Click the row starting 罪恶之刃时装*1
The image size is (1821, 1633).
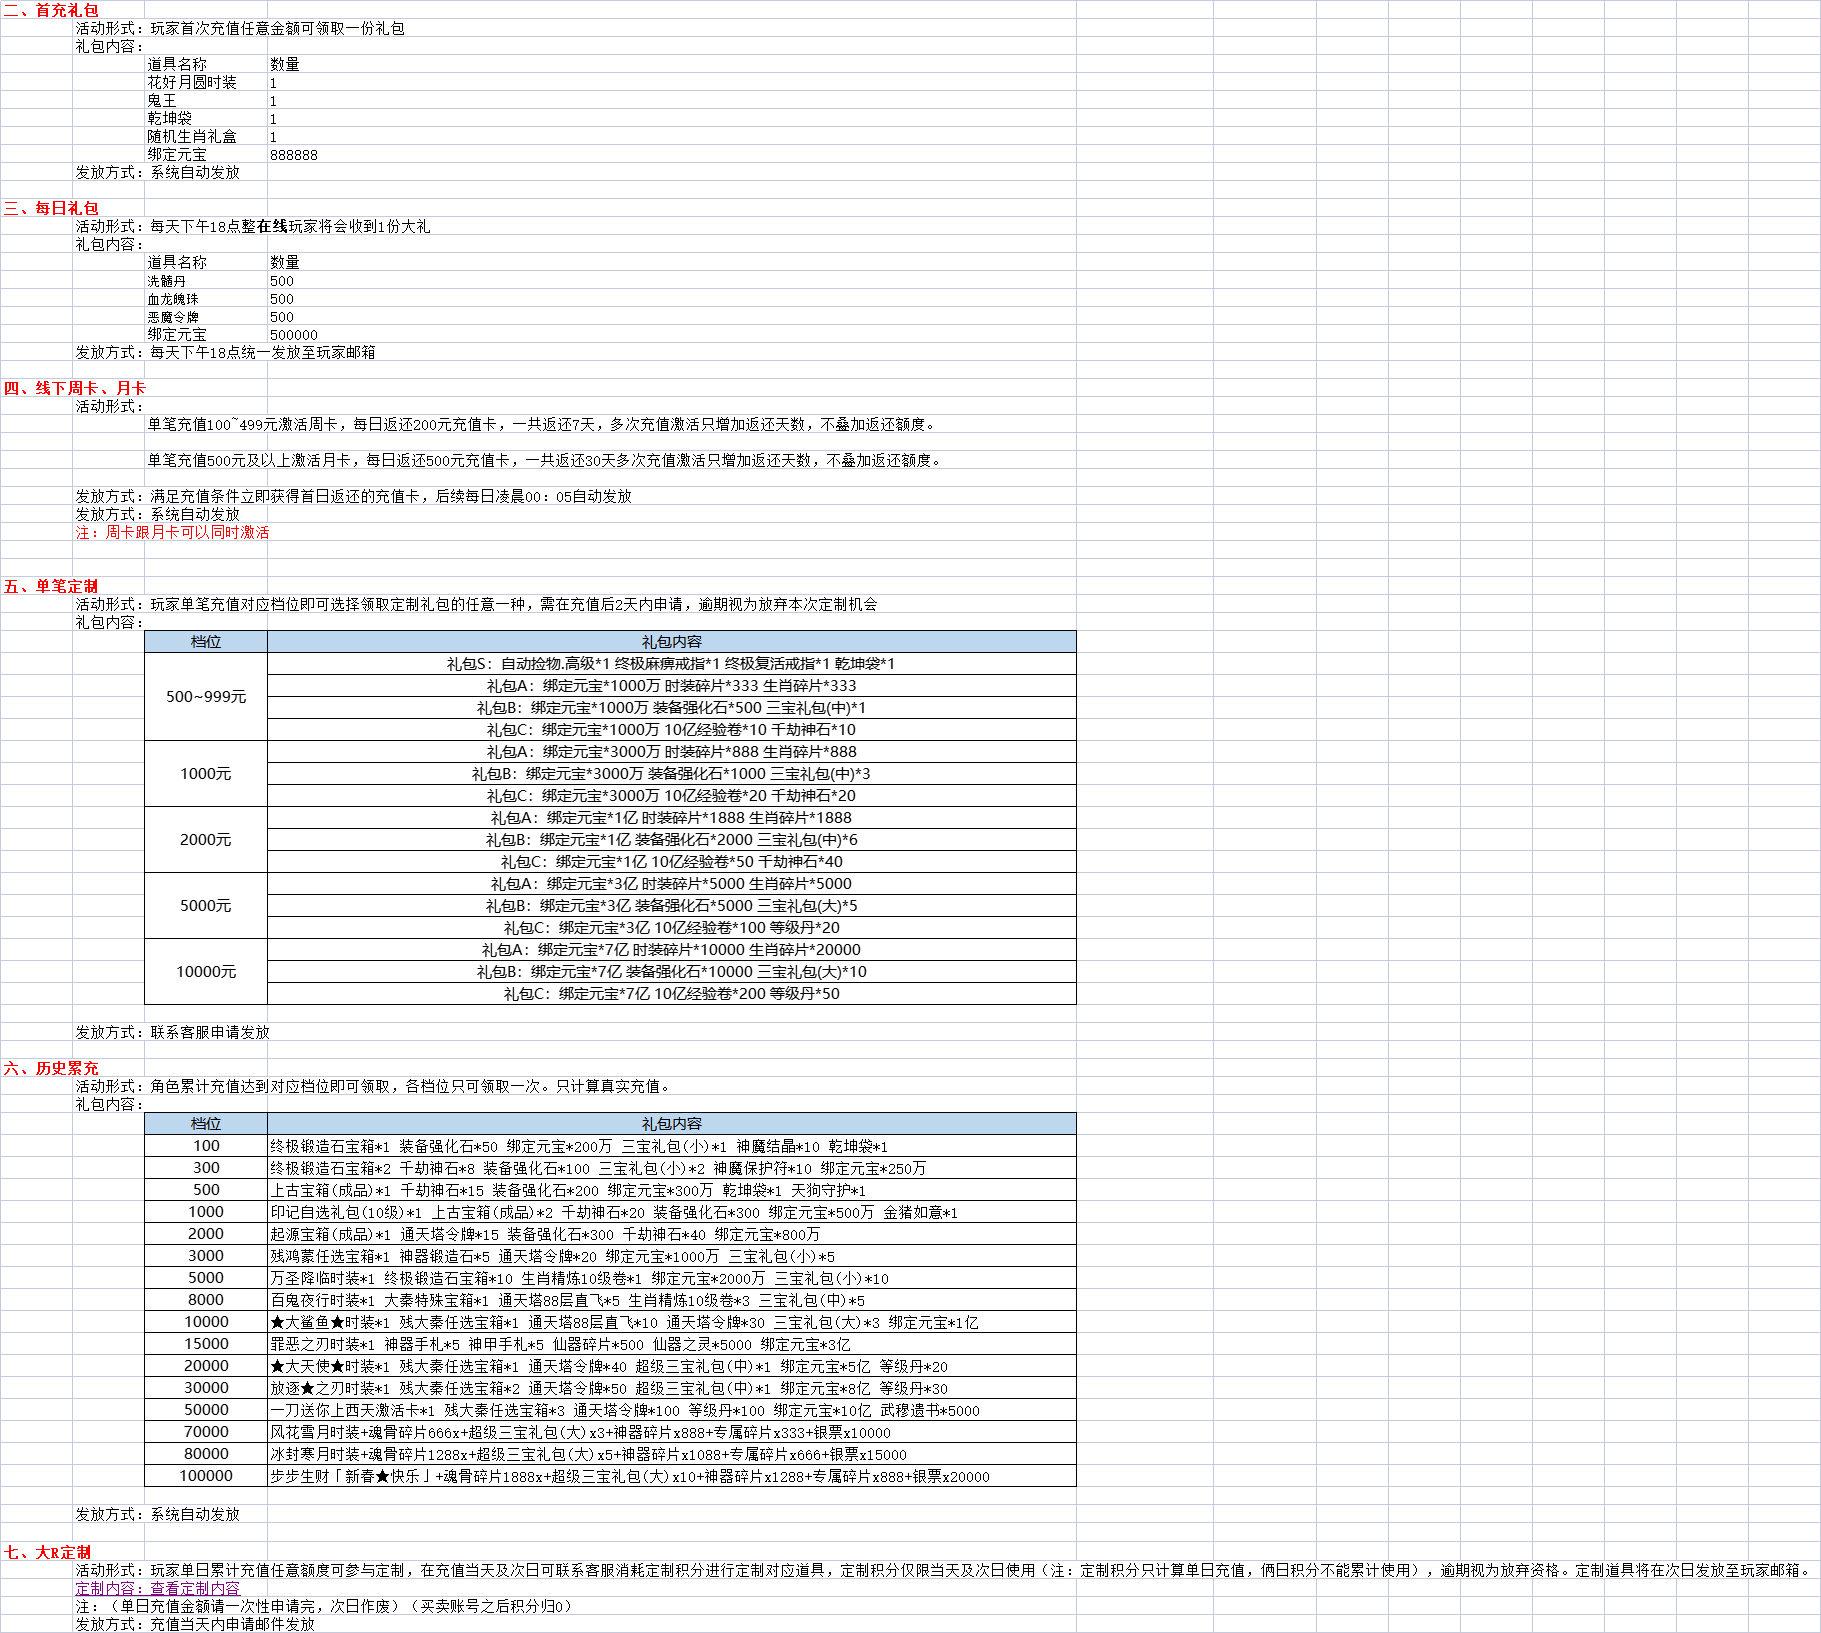point(671,1343)
